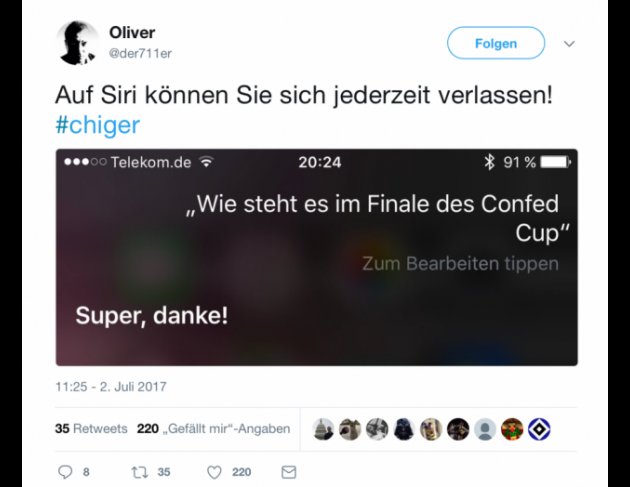The image size is (630, 487).
Task: Open the red and green avatar
Action: pyautogui.click(x=512, y=429)
